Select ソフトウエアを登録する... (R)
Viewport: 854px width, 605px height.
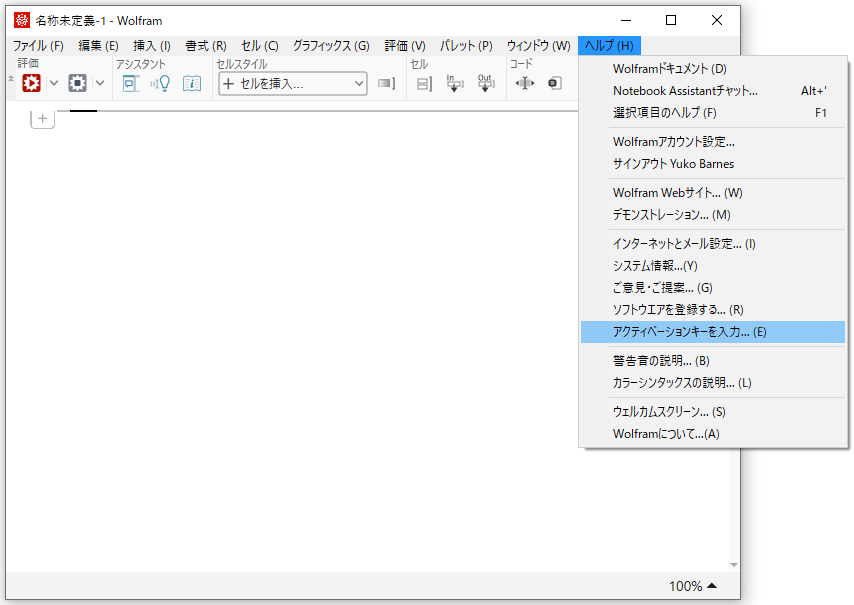point(713,309)
